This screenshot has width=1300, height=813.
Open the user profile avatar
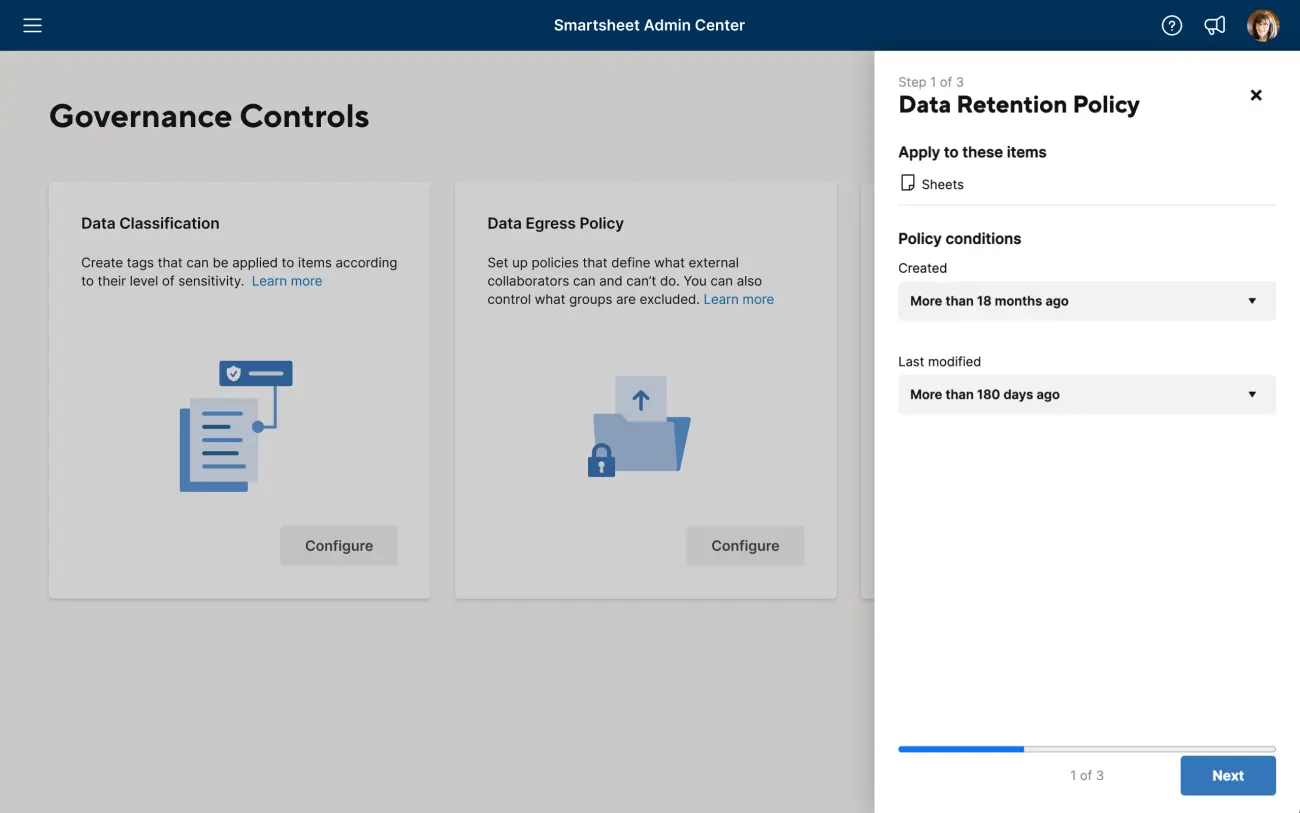(1262, 25)
